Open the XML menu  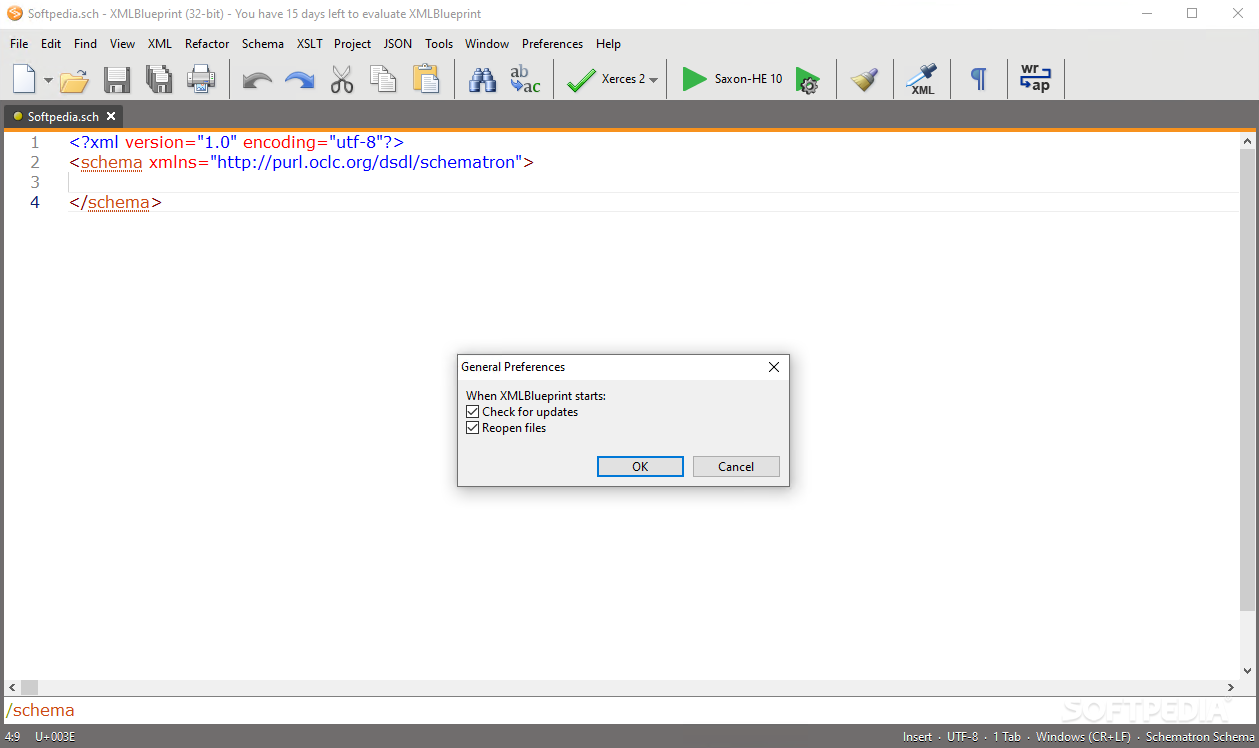(160, 44)
